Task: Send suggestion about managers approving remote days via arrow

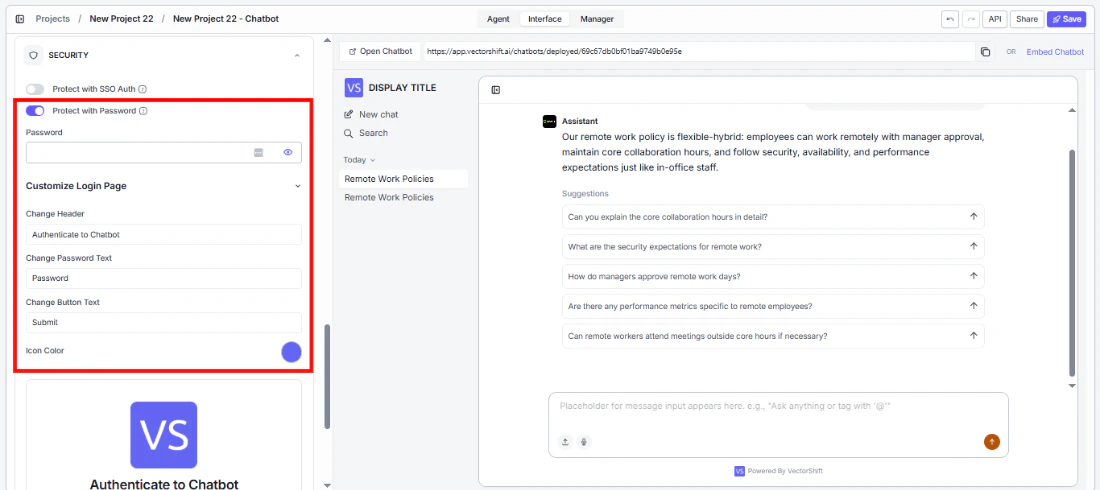Action: click(x=973, y=276)
